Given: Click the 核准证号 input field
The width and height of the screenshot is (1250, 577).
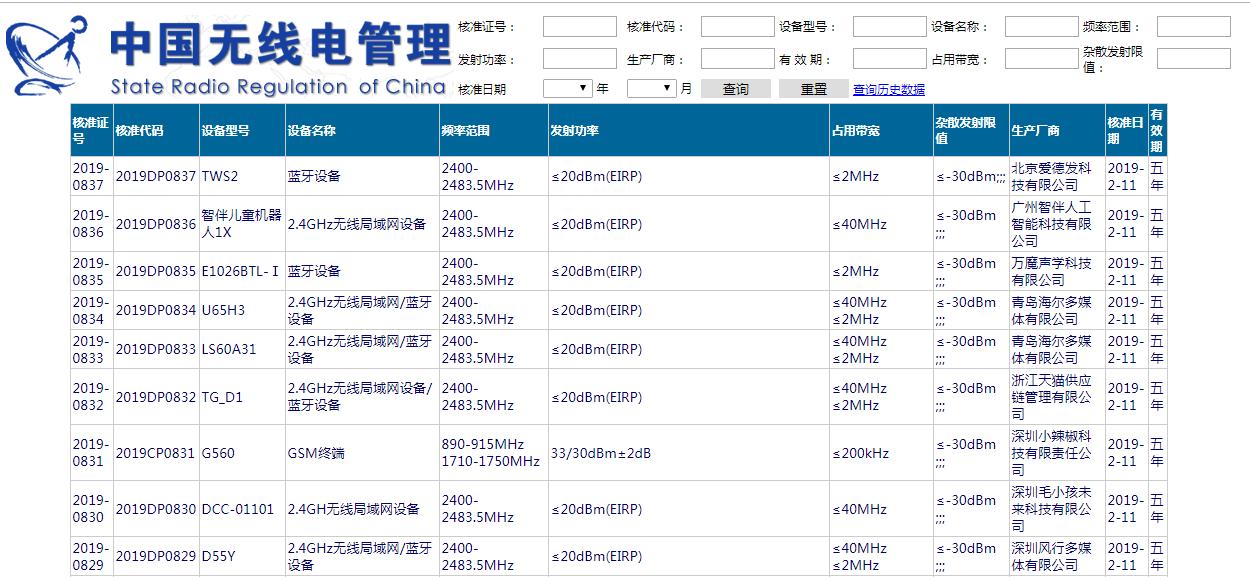Looking at the screenshot, I should (x=578, y=25).
